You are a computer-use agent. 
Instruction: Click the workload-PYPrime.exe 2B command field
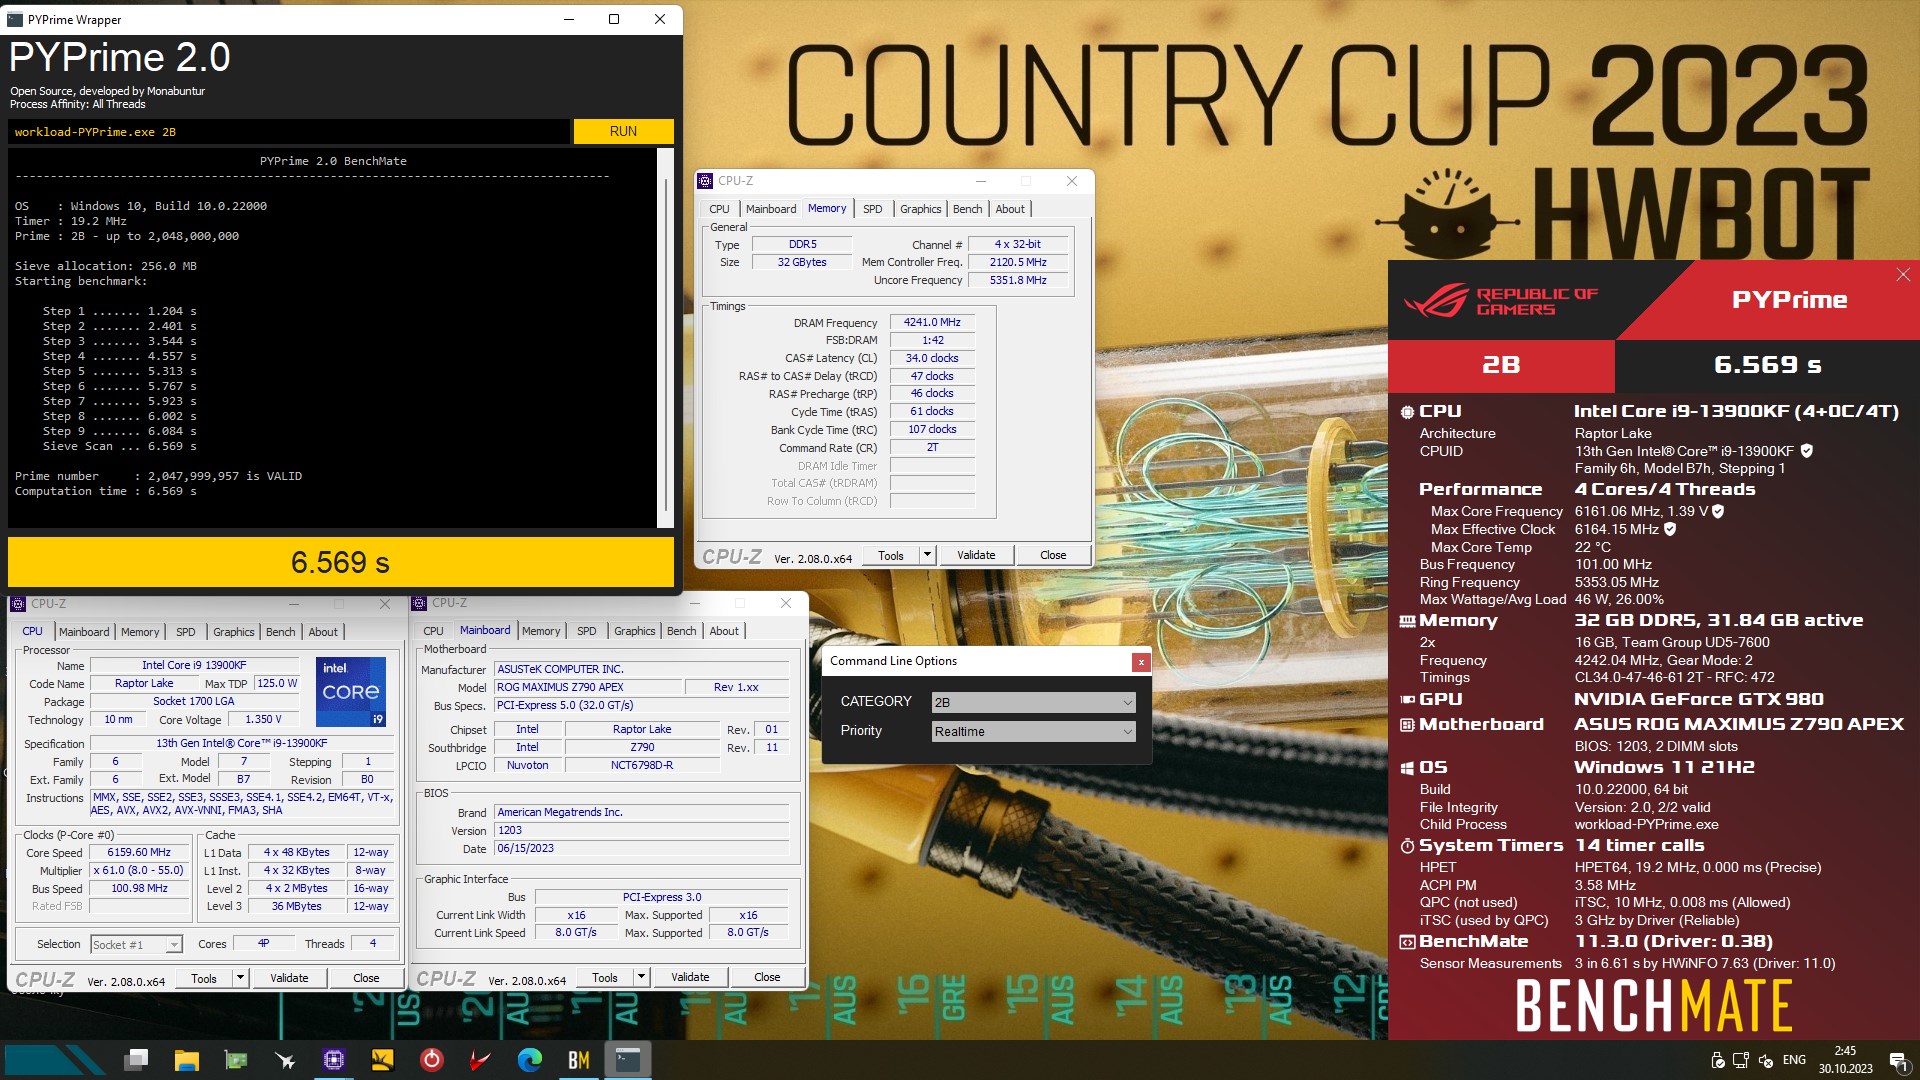click(289, 132)
